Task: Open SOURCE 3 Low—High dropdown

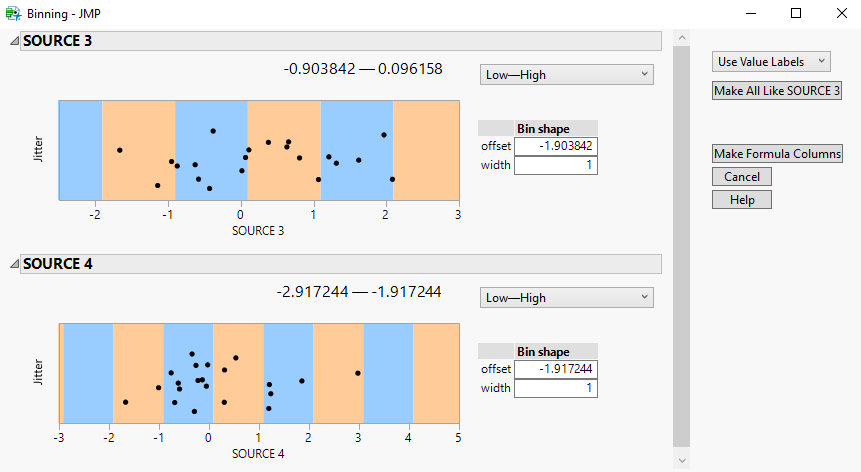Action: pyautogui.click(x=566, y=74)
